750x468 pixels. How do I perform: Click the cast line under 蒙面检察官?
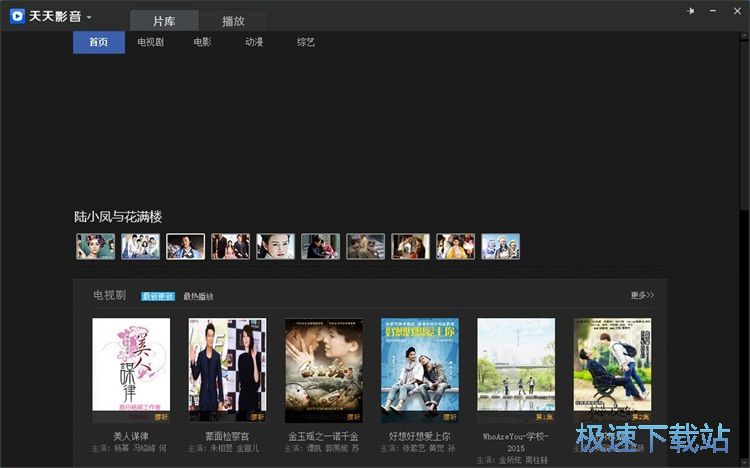224,448
